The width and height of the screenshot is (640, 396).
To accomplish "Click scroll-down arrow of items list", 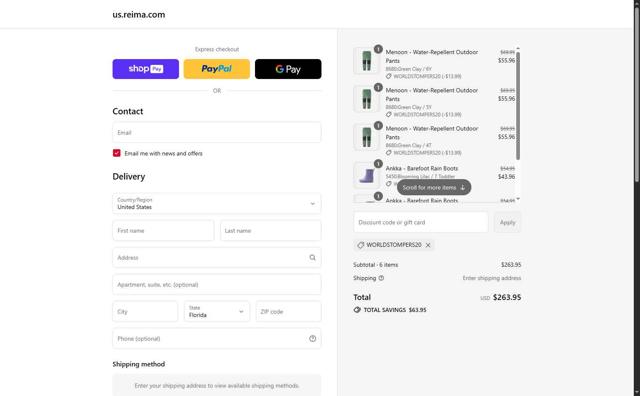I will 518,199.
